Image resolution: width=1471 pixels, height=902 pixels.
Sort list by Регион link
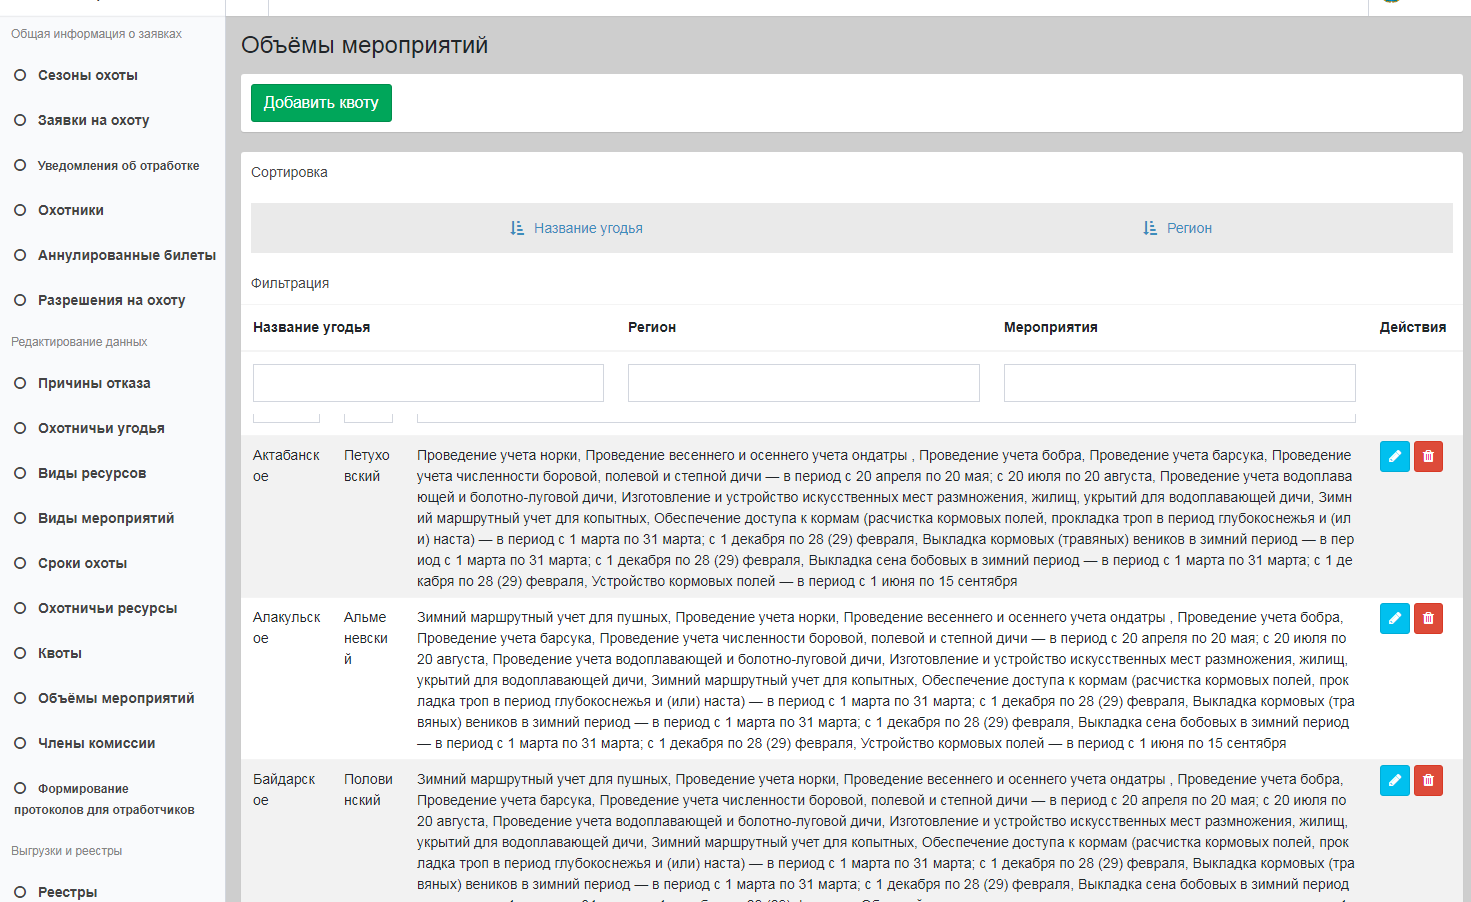click(1189, 228)
